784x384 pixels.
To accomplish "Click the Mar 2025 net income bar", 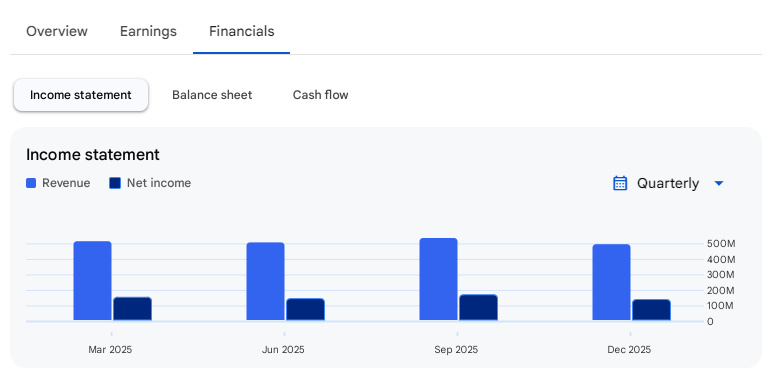I will click(132, 309).
